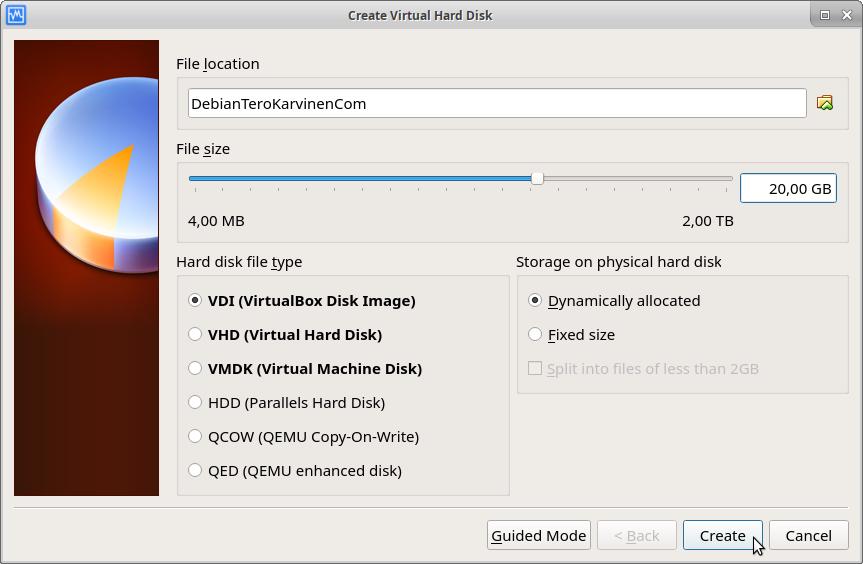Select VMDK (Virtual Machine Disk) format
The height and width of the screenshot is (564, 863).
195,369
